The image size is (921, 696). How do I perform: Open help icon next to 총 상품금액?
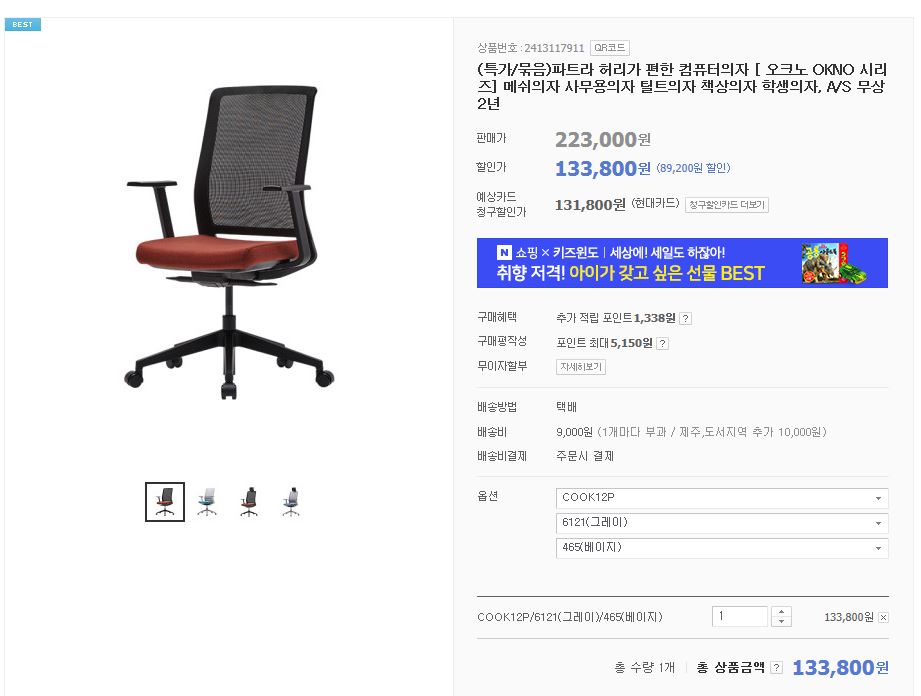click(777, 668)
